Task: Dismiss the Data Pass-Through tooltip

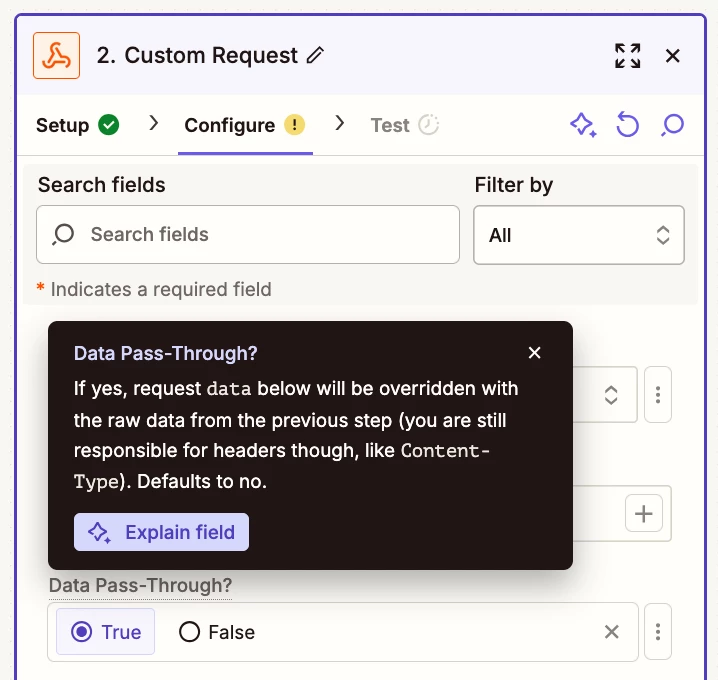Action: (x=534, y=353)
